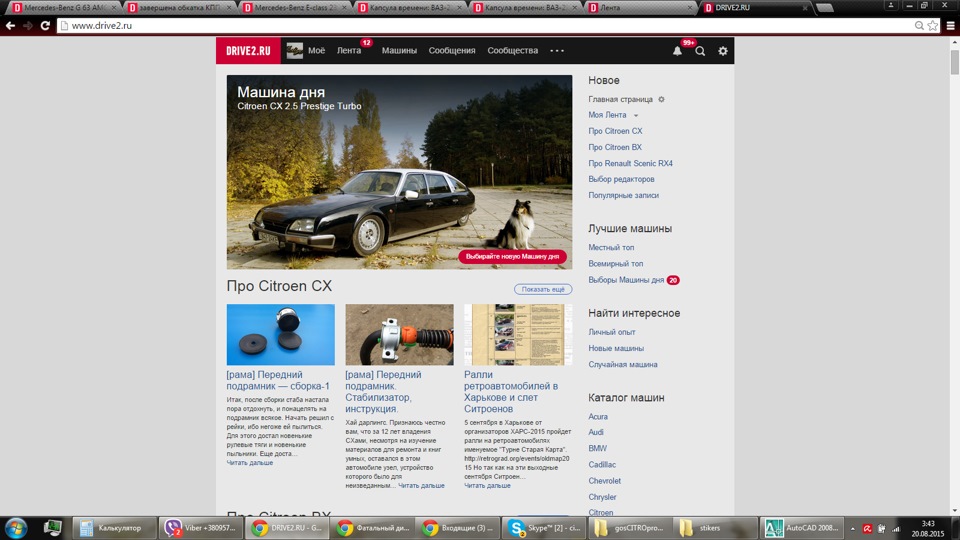The height and width of the screenshot is (540, 960).
Task: Open the Windows Start button
Action: point(16,528)
